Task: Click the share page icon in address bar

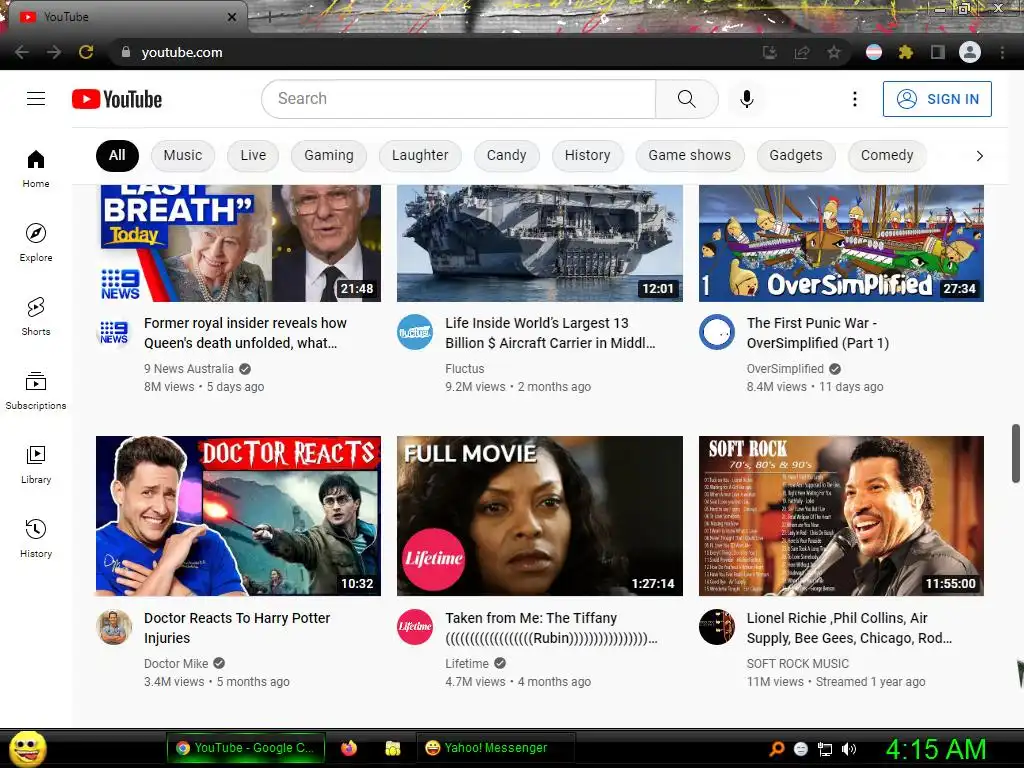Action: tap(801, 52)
